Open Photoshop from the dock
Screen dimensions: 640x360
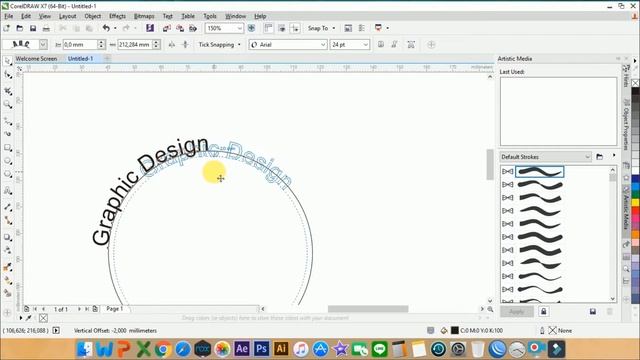[261, 349]
